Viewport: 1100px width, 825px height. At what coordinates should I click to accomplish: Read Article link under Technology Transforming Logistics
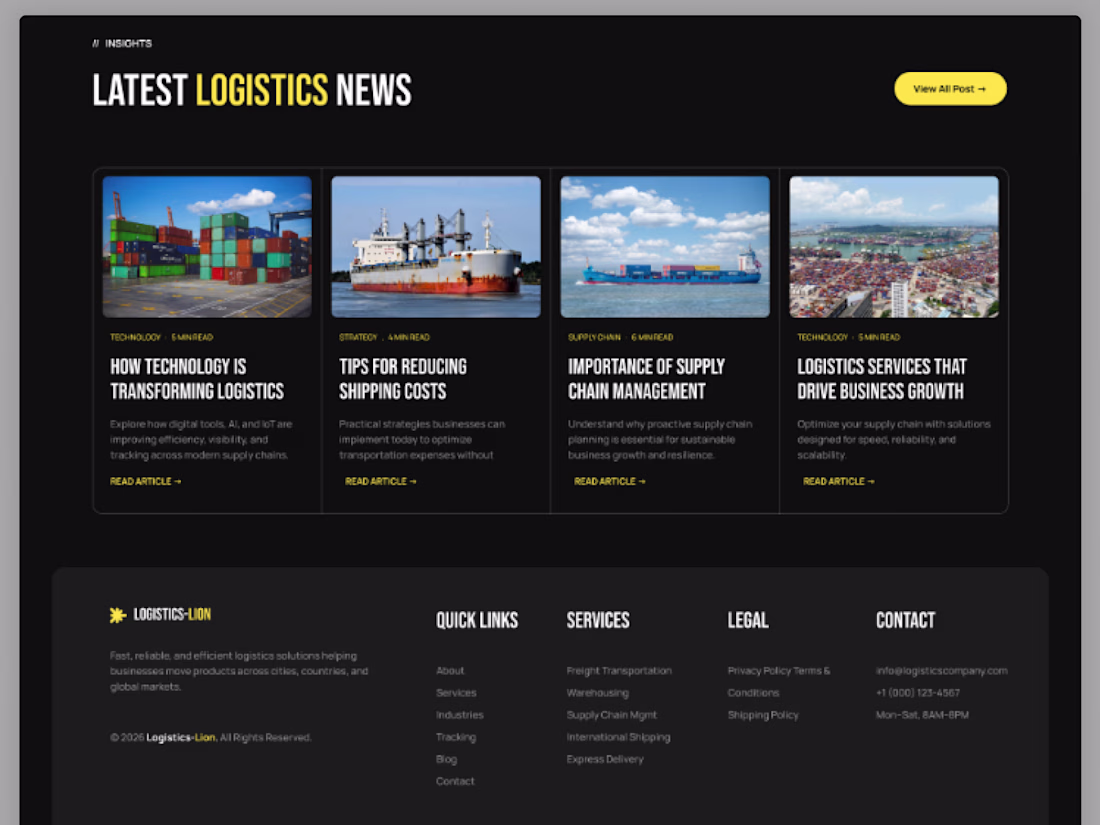coord(145,481)
